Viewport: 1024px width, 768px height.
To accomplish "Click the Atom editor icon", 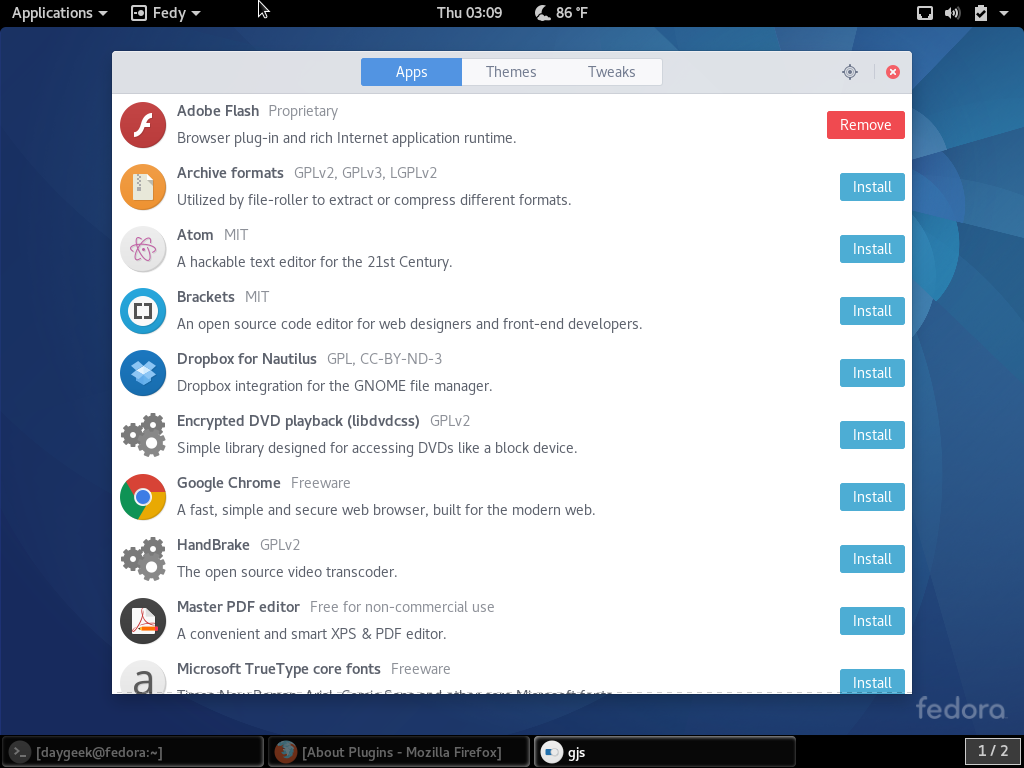I will coord(143,249).
